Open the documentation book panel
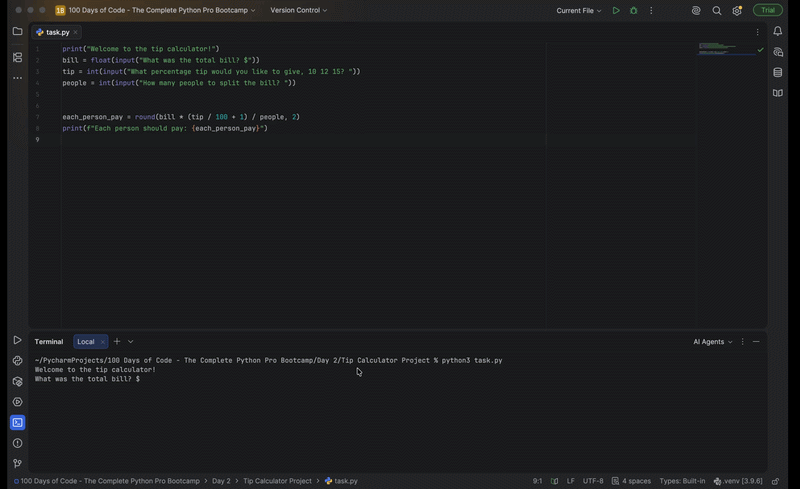Screen dimensions: 800x489 click(x=778, y=93)
